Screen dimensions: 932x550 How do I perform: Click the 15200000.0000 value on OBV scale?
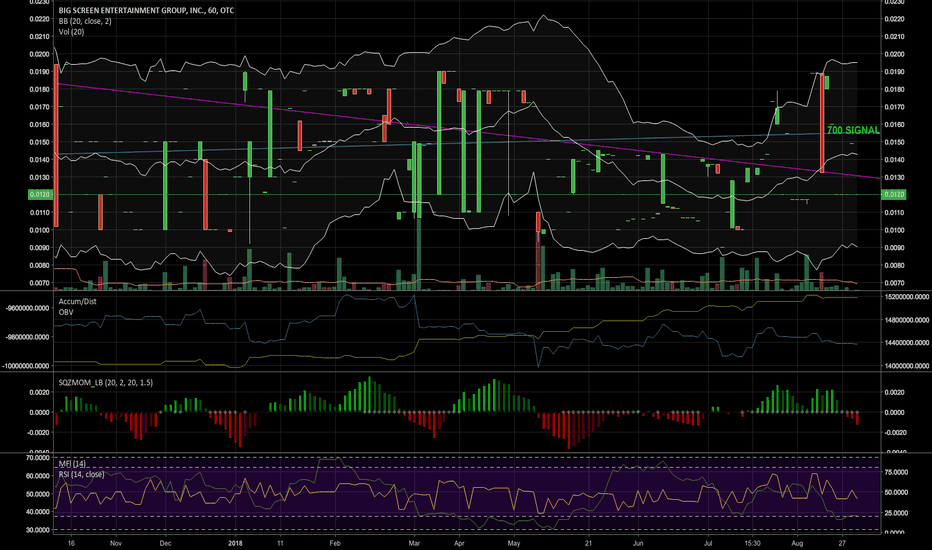(x=907, y=297)
